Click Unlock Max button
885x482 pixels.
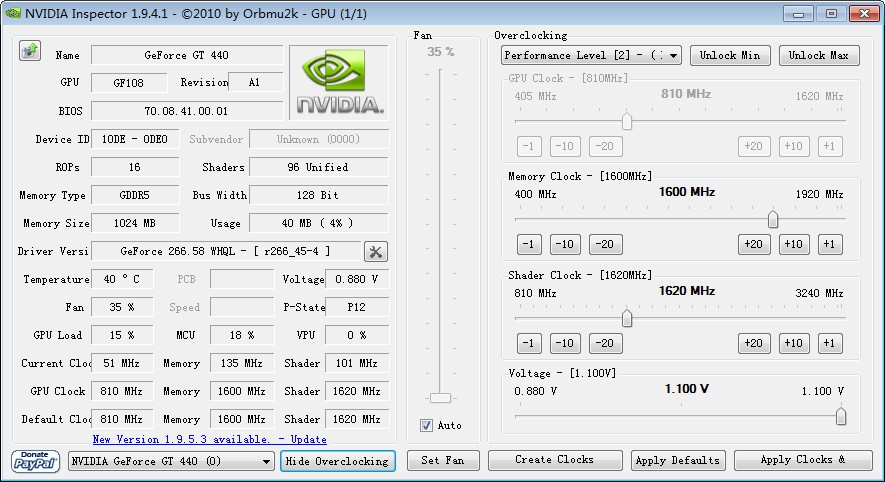point(819,56)
